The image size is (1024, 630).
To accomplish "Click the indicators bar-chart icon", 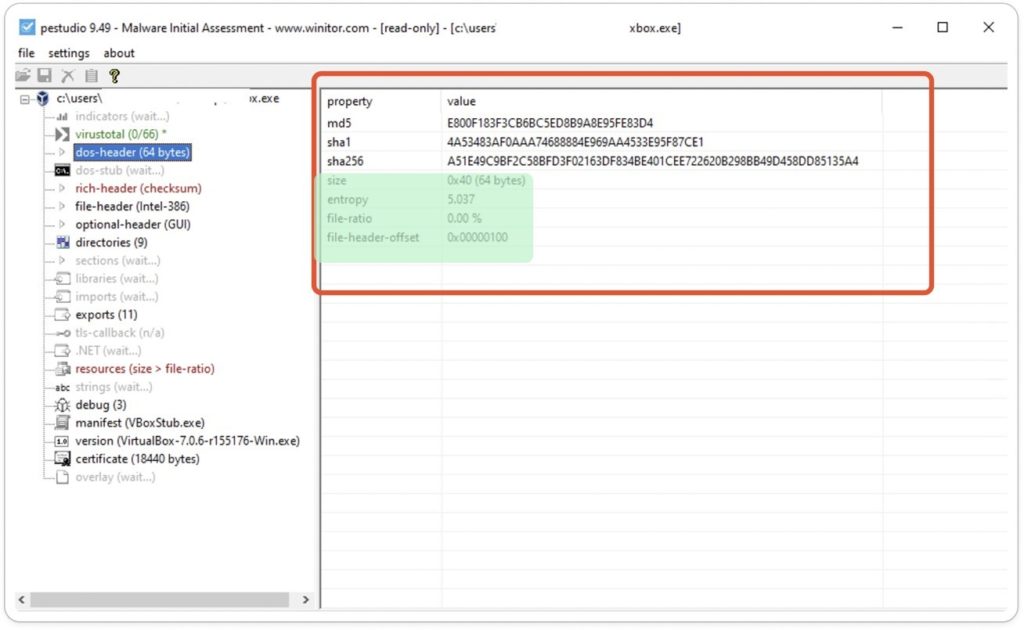I will tap(62, 116).
